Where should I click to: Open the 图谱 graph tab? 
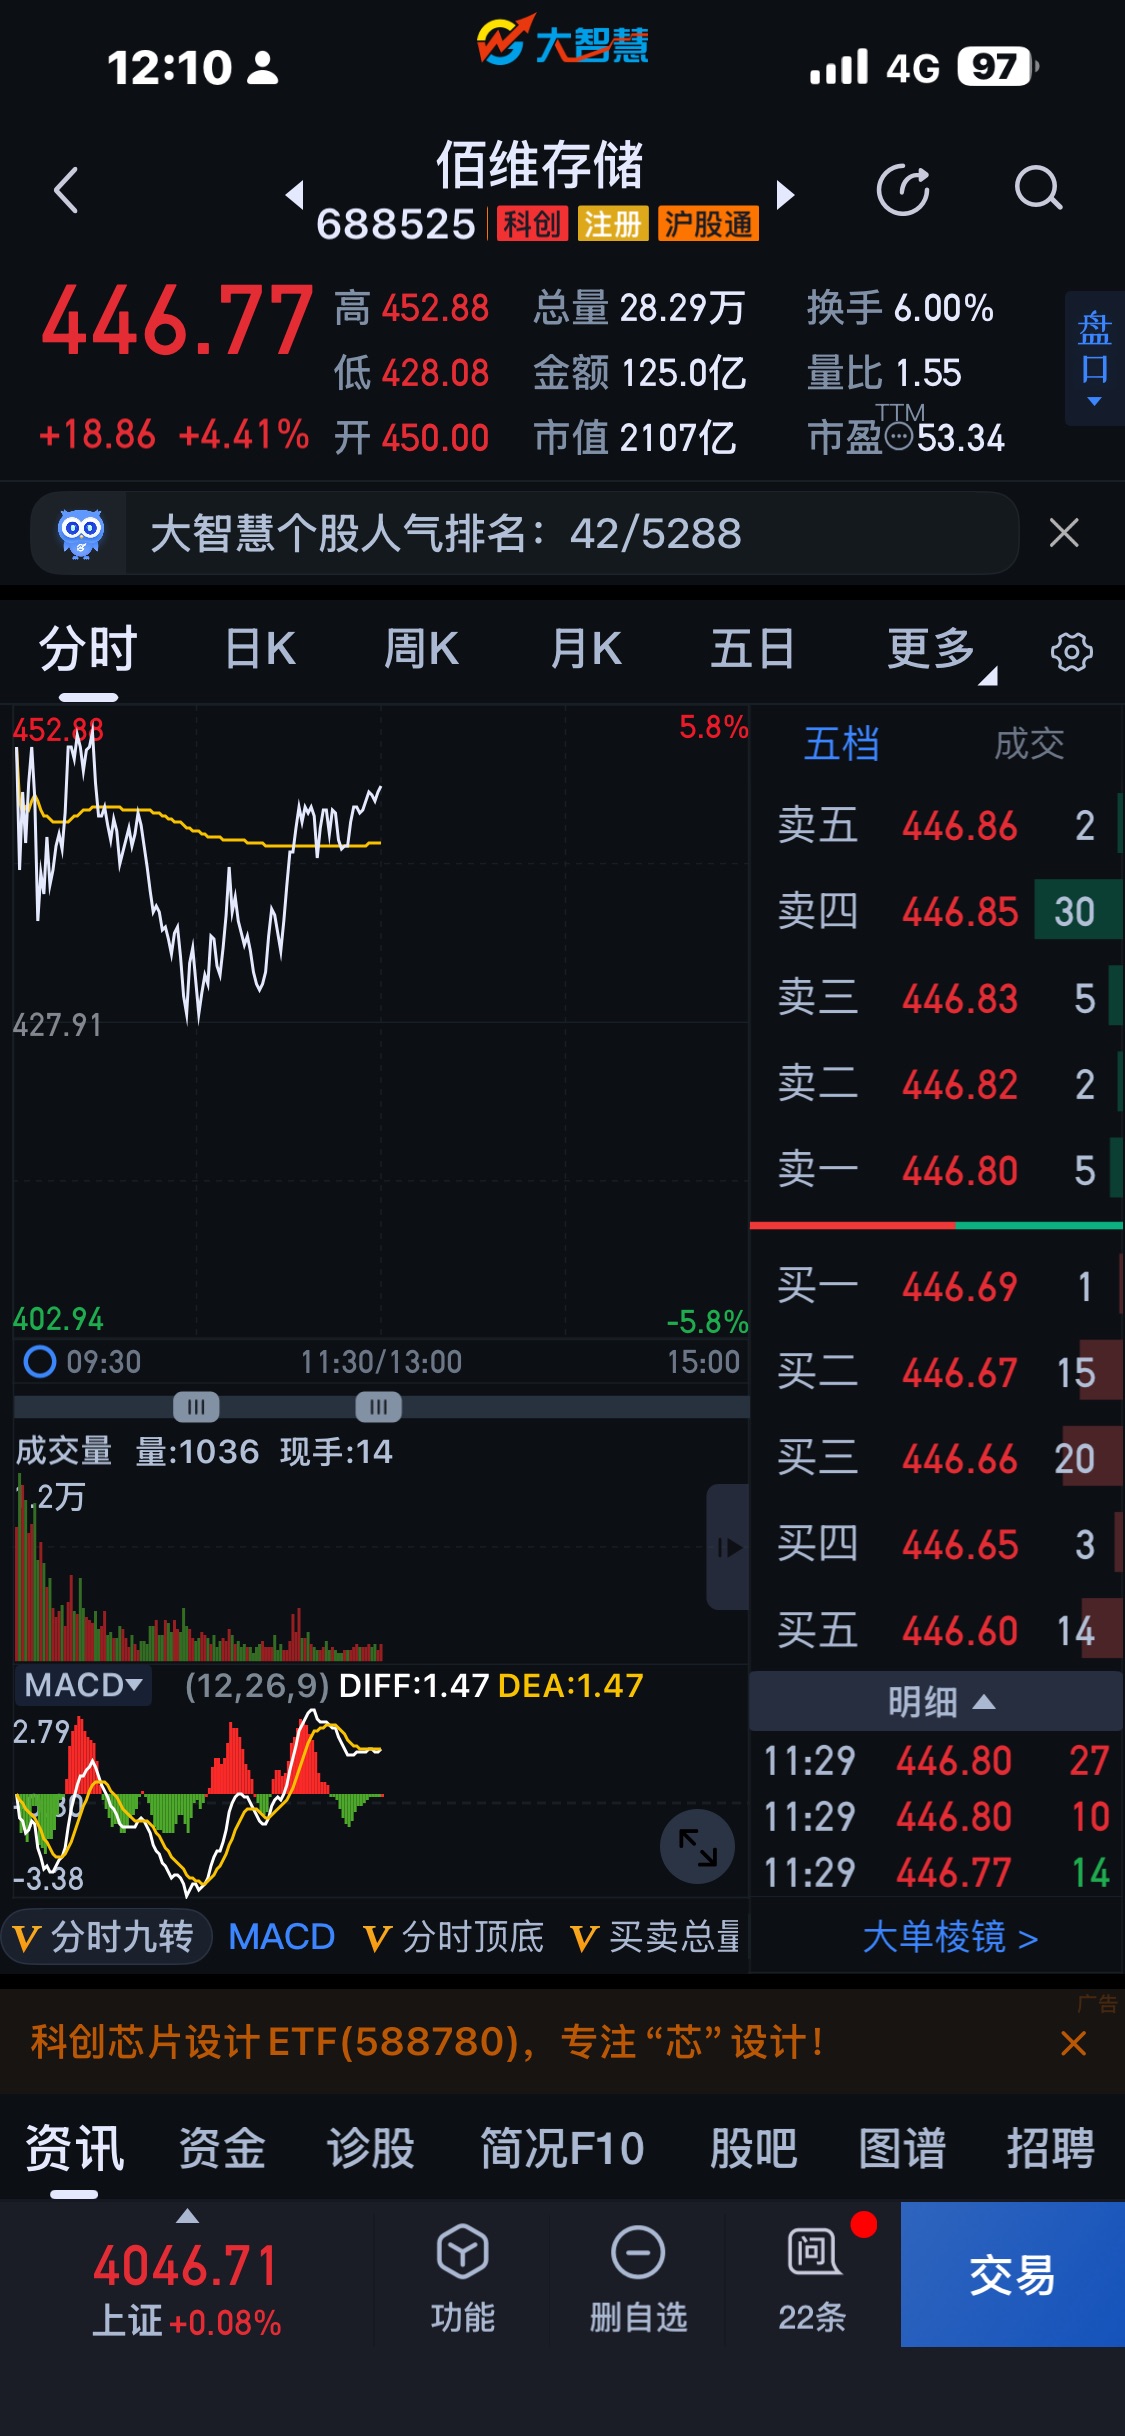point(902,2148)
